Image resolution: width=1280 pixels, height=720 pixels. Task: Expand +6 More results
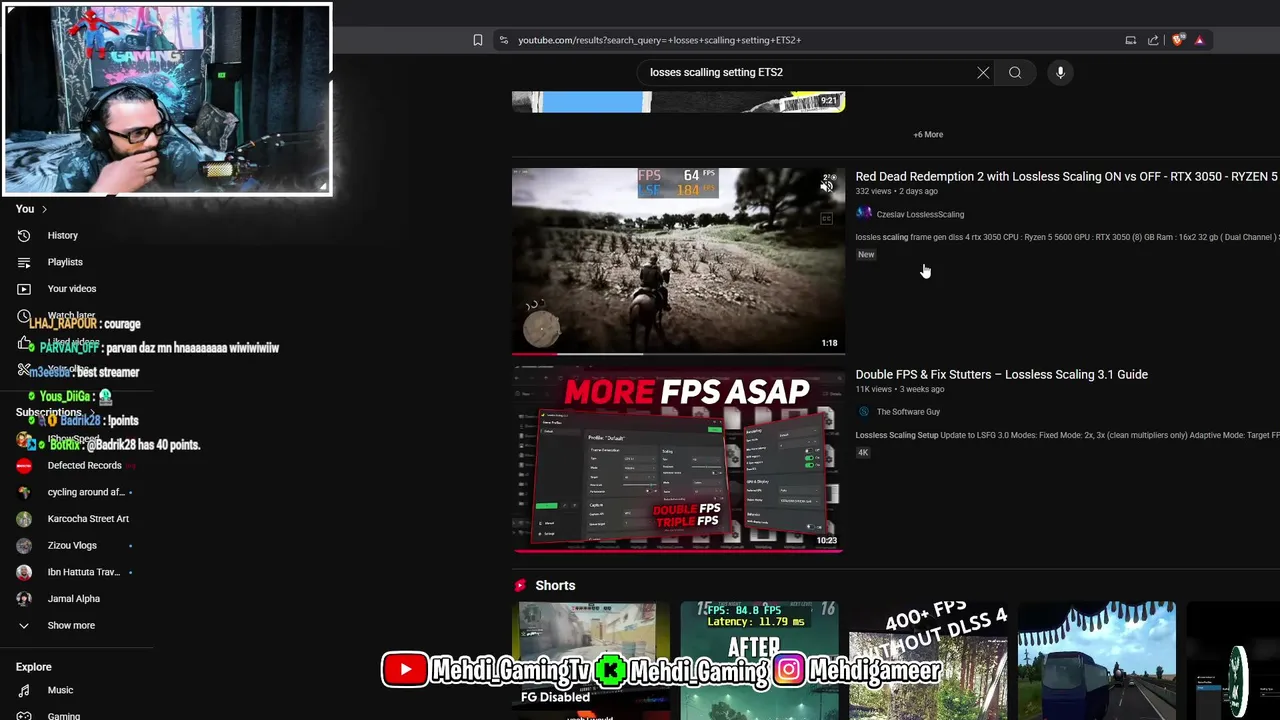pos(928,134)
